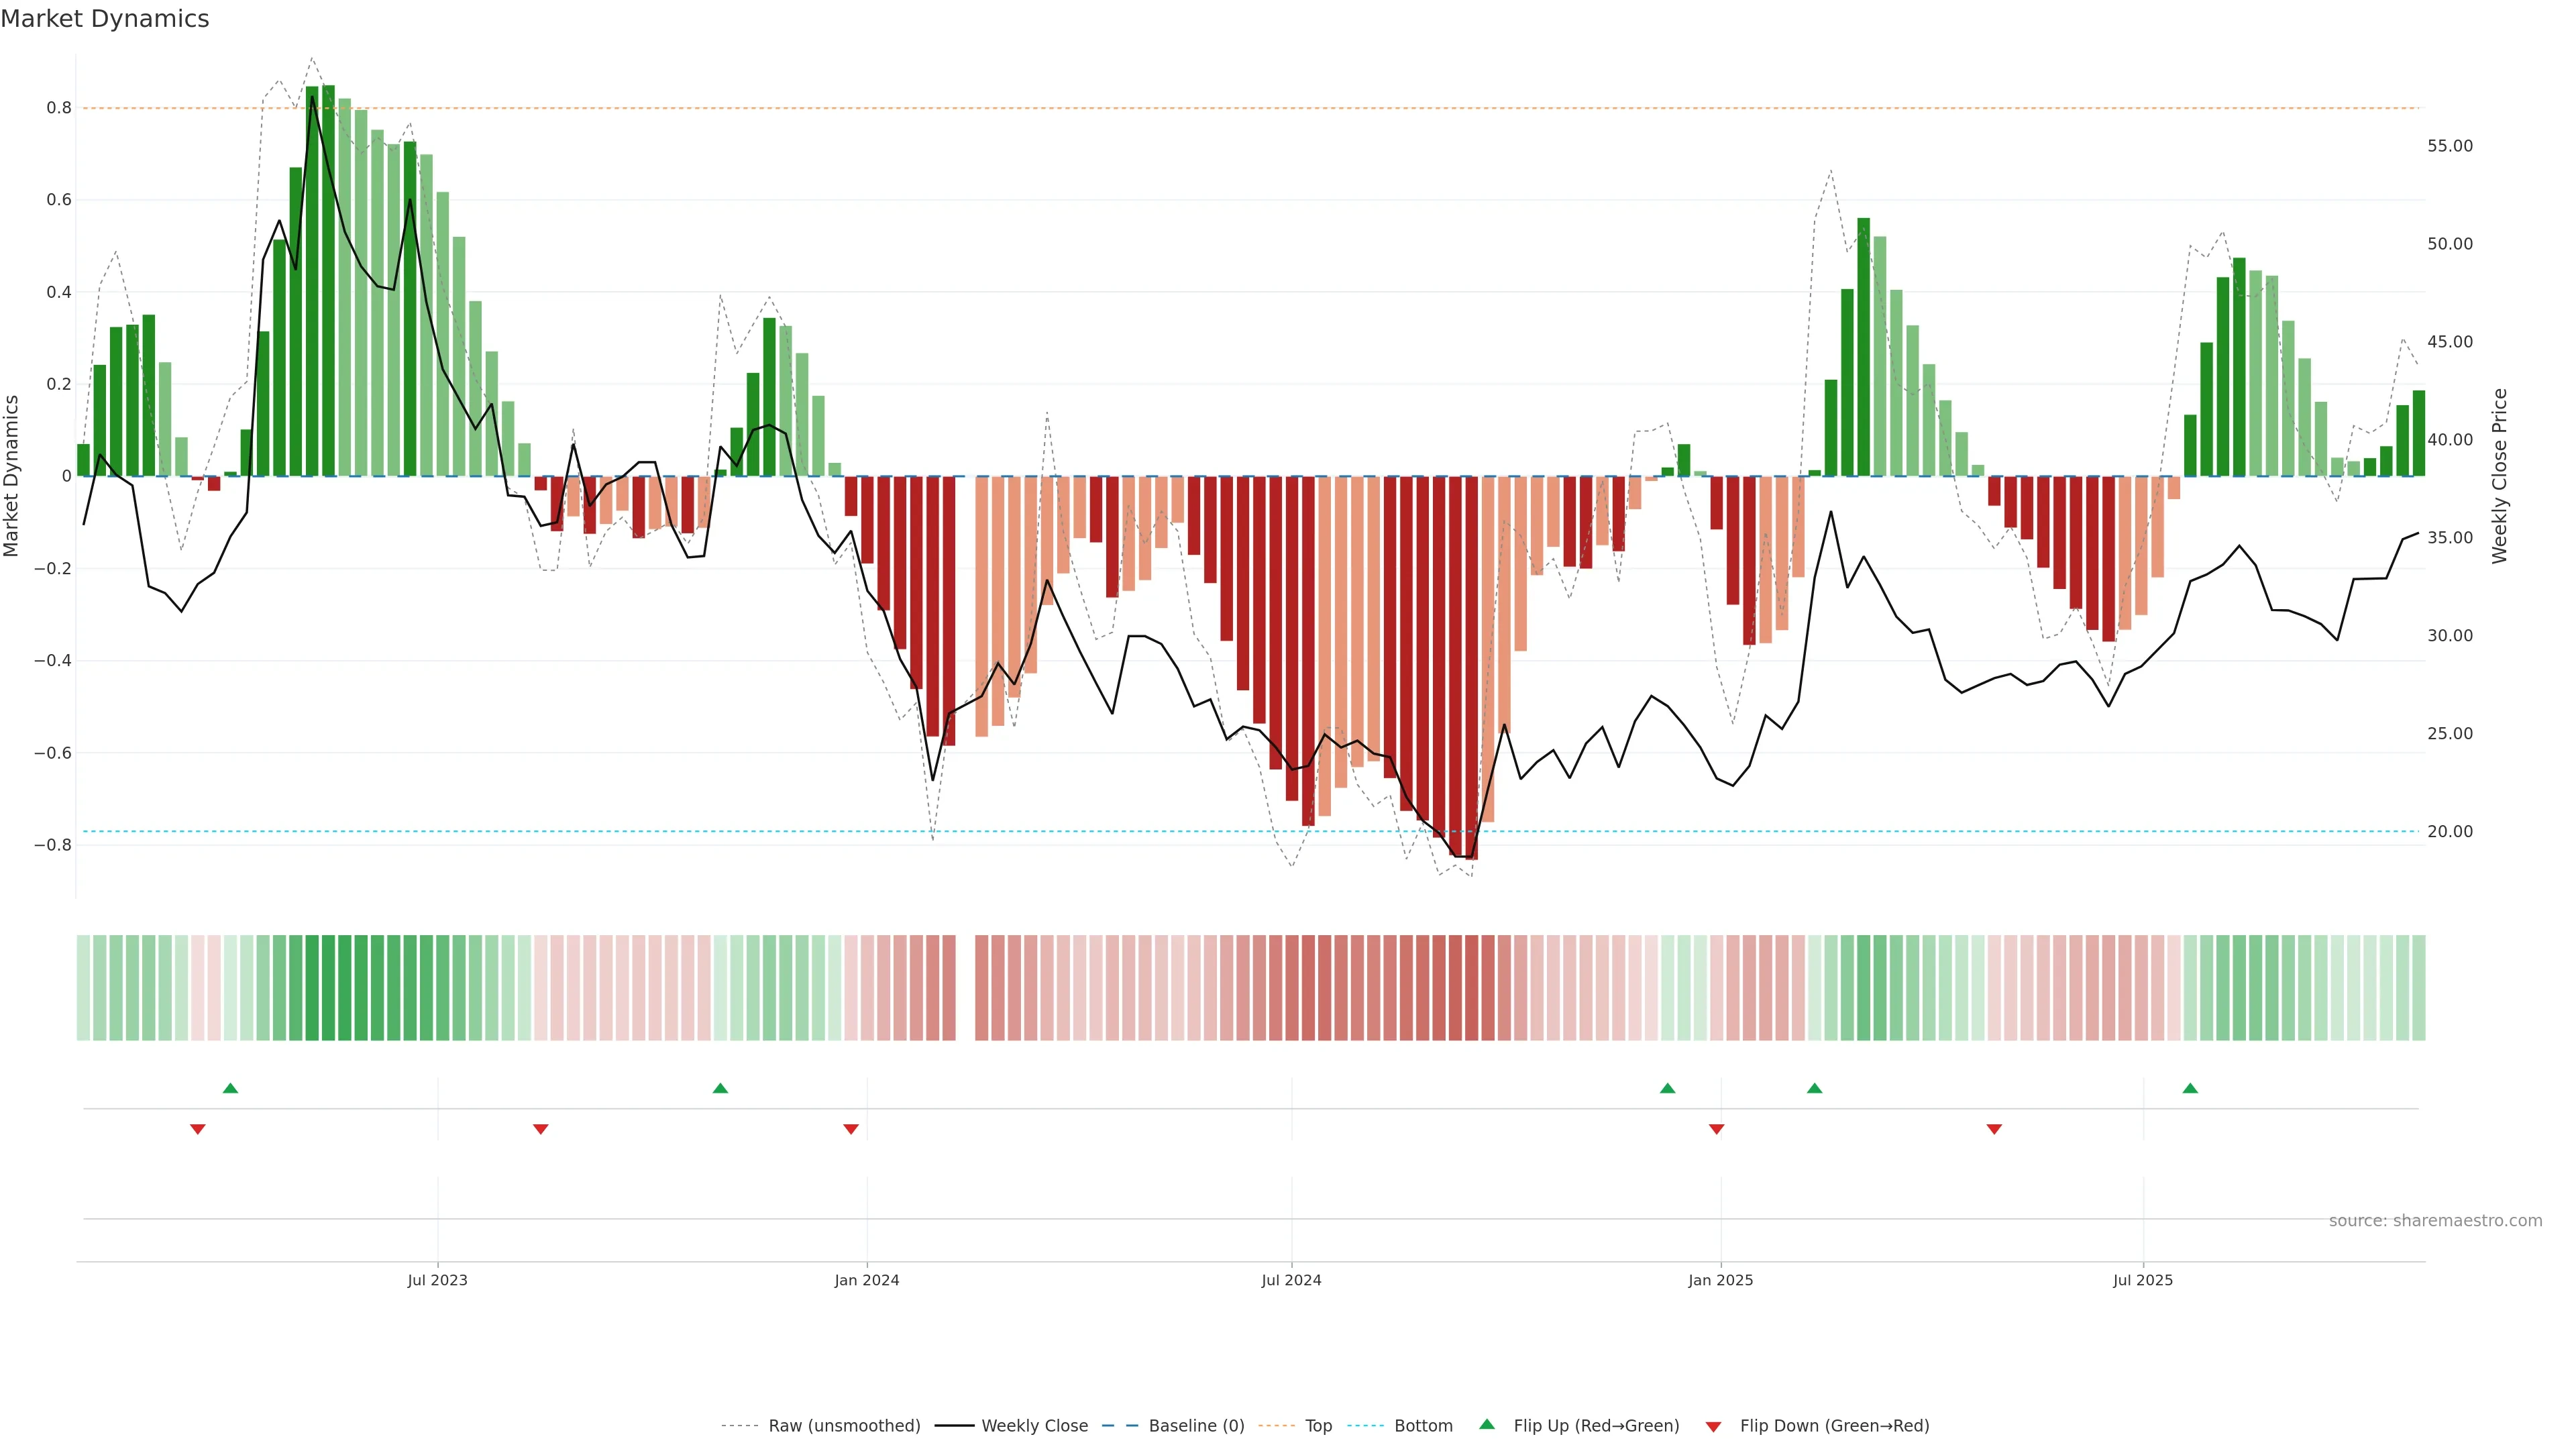2576x1449 pixels.
Task: Toggle the Top legend entry
Action: tap(1318, 1426)
